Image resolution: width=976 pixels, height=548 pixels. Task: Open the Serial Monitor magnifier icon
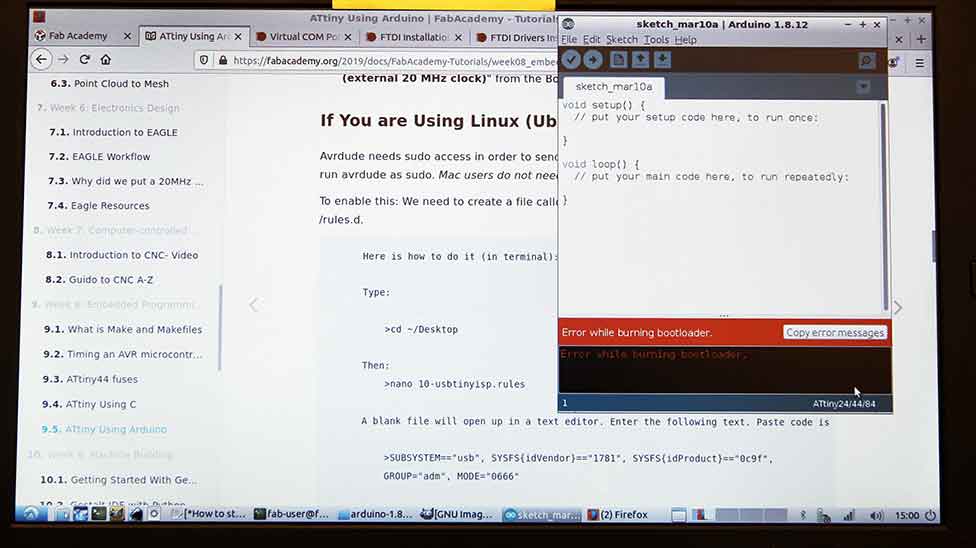click(866, 60)
